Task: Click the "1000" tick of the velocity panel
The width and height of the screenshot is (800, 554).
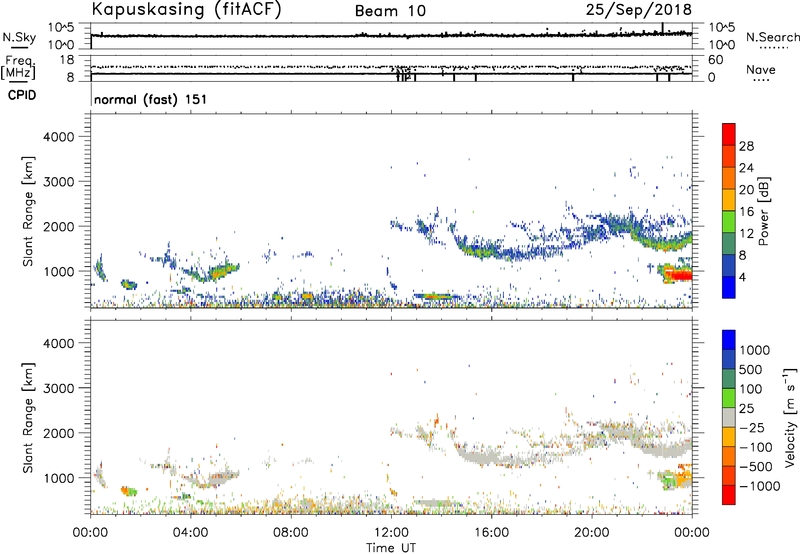Action: point(59,478)
